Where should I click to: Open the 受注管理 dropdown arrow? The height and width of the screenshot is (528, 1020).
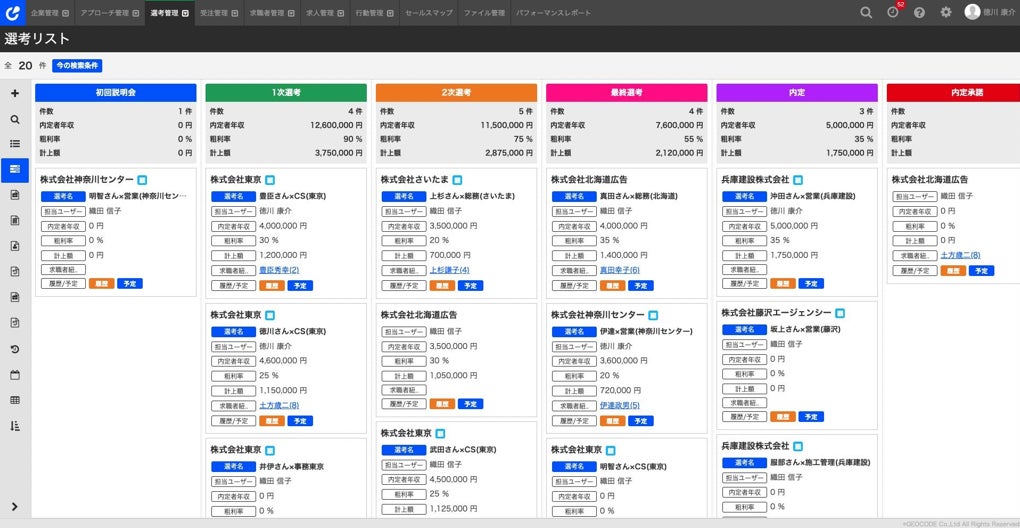(x=236, y=13)
